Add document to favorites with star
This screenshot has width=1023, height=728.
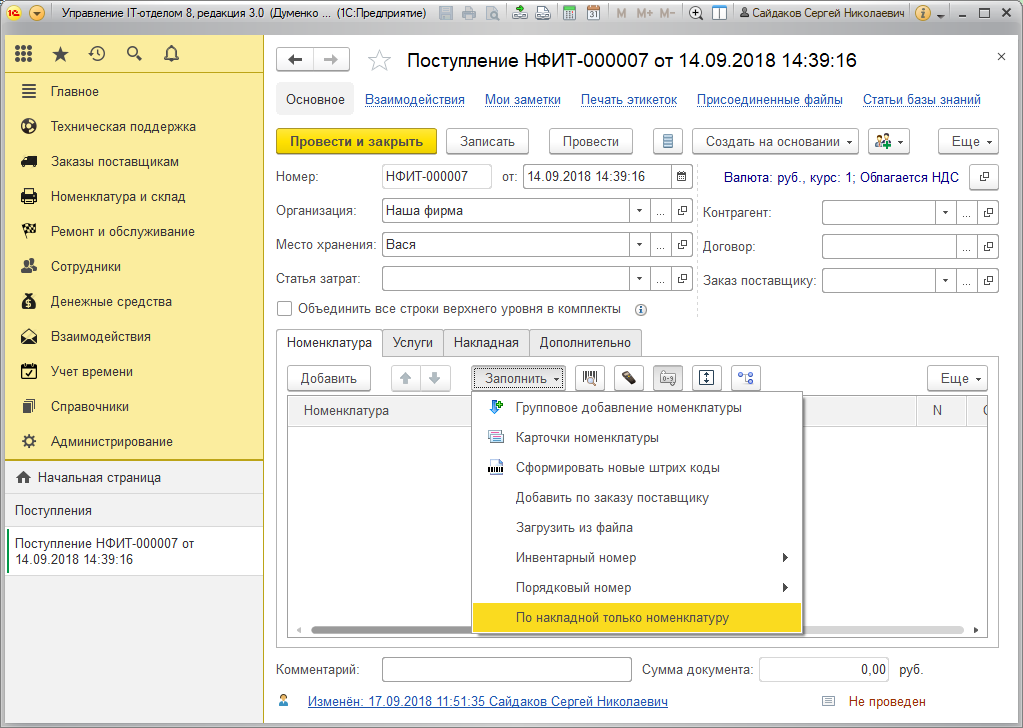(379, 61)
